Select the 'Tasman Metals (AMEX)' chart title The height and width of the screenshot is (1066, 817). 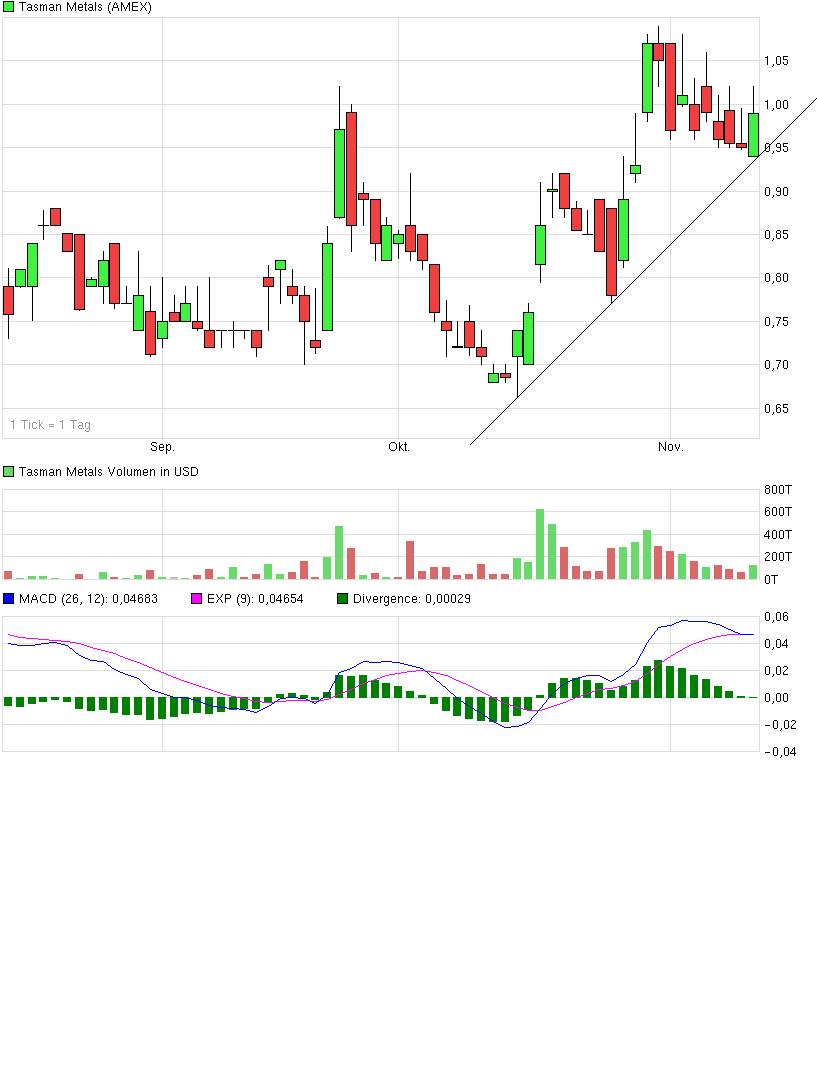(x=79, y=7)
